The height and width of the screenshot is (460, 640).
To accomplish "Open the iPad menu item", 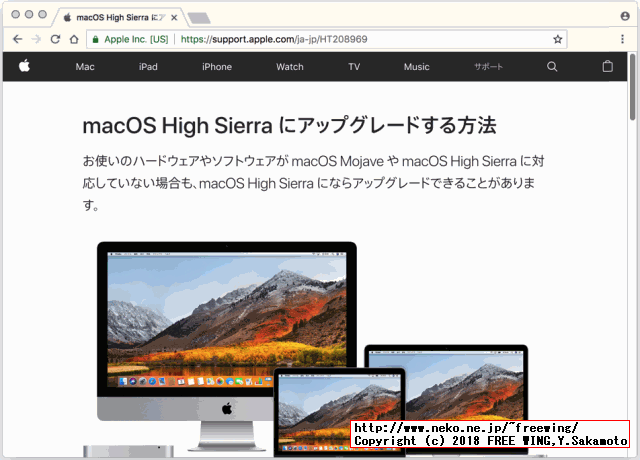I will pos(148,67).
